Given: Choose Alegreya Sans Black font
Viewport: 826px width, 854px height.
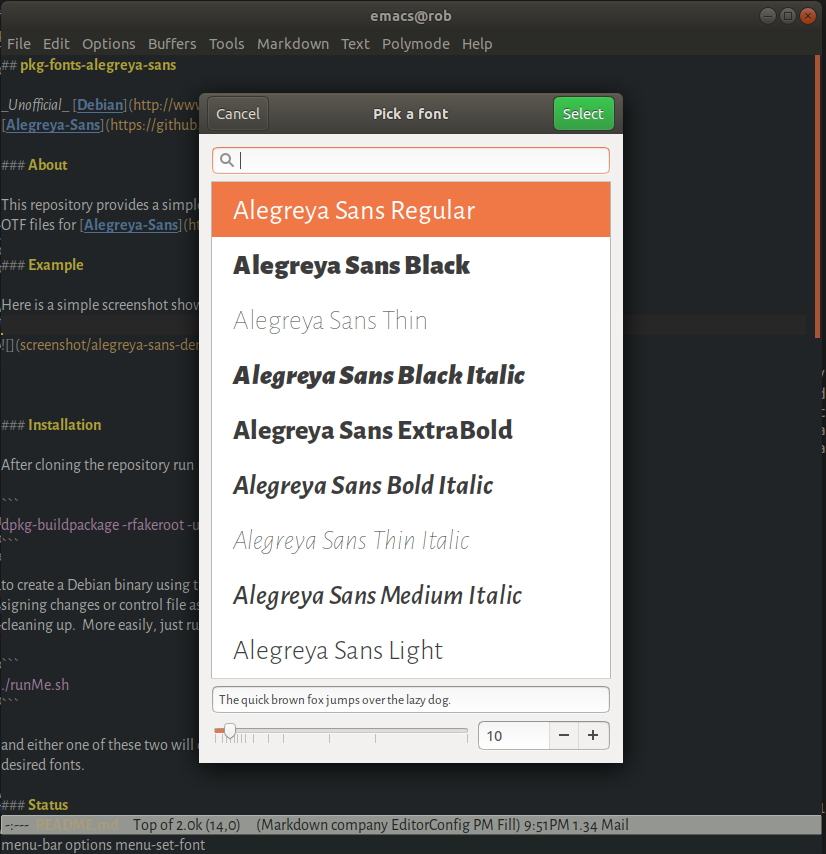Looking at the screenshot, I should point(411,265).
